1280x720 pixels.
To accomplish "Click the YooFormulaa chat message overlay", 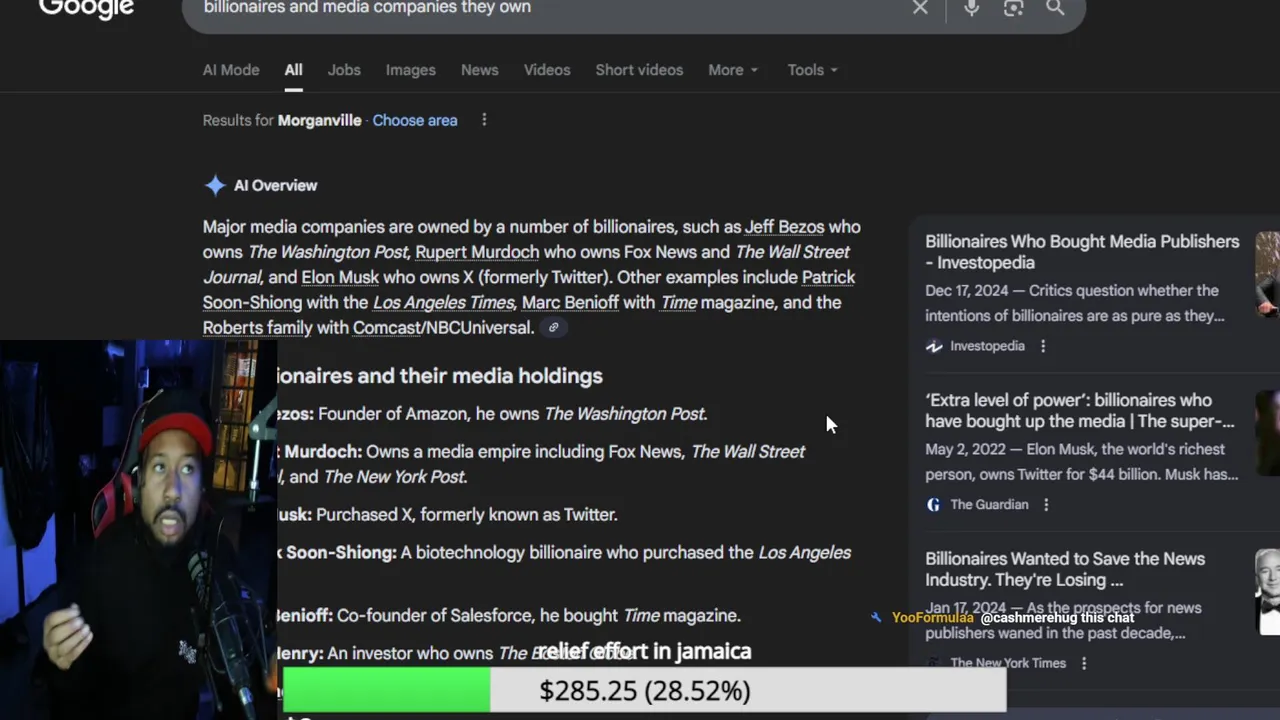I will pos(1003,618).
